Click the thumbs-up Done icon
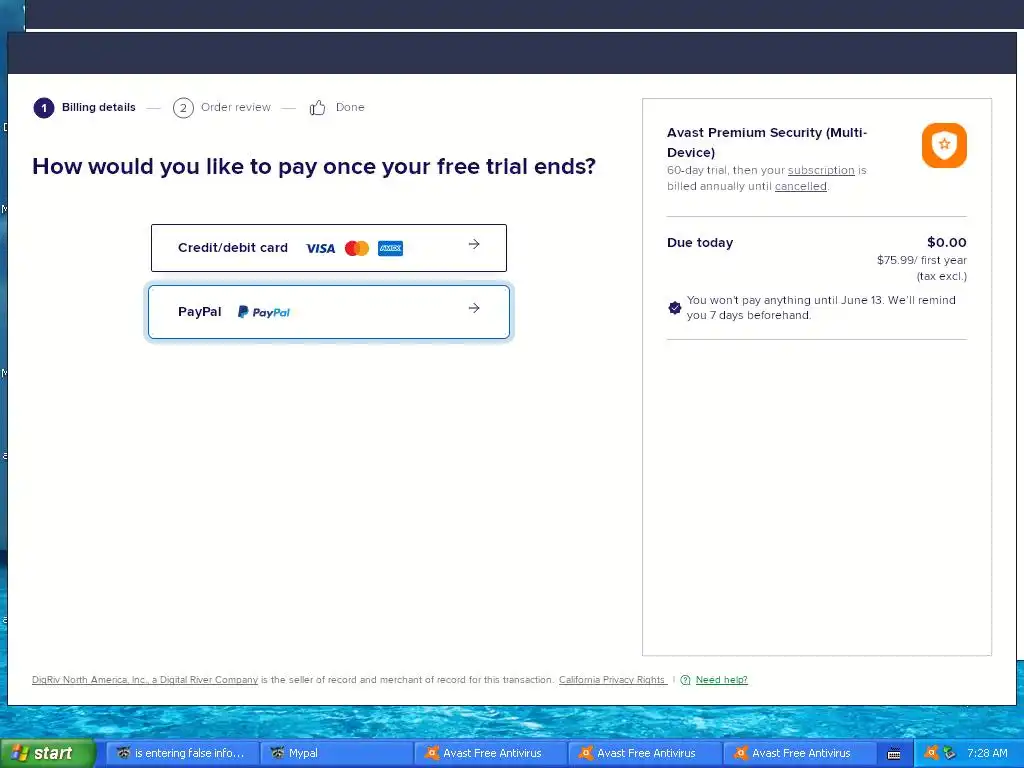The image size is (1024, 768). tap(317, 108)
